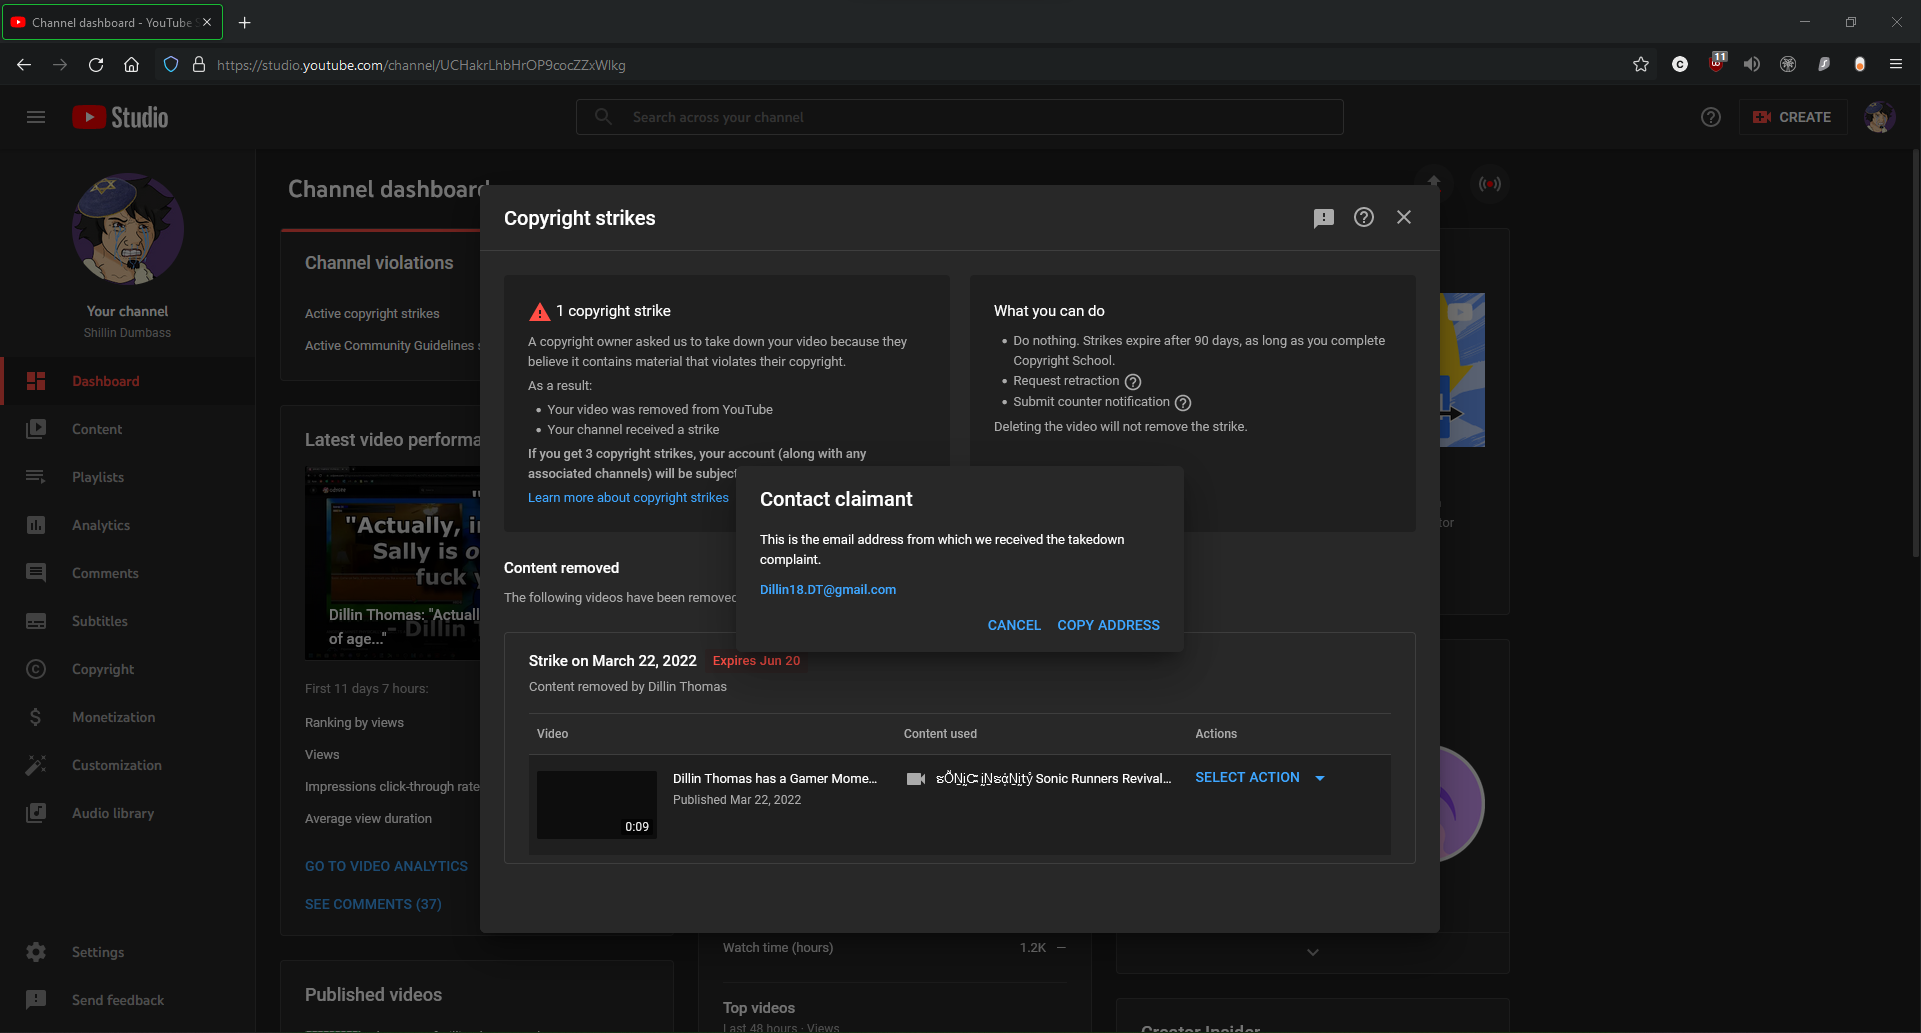Click help icon next to Request retraction
This screenshot has height=1033, width=1921.
1133,382
